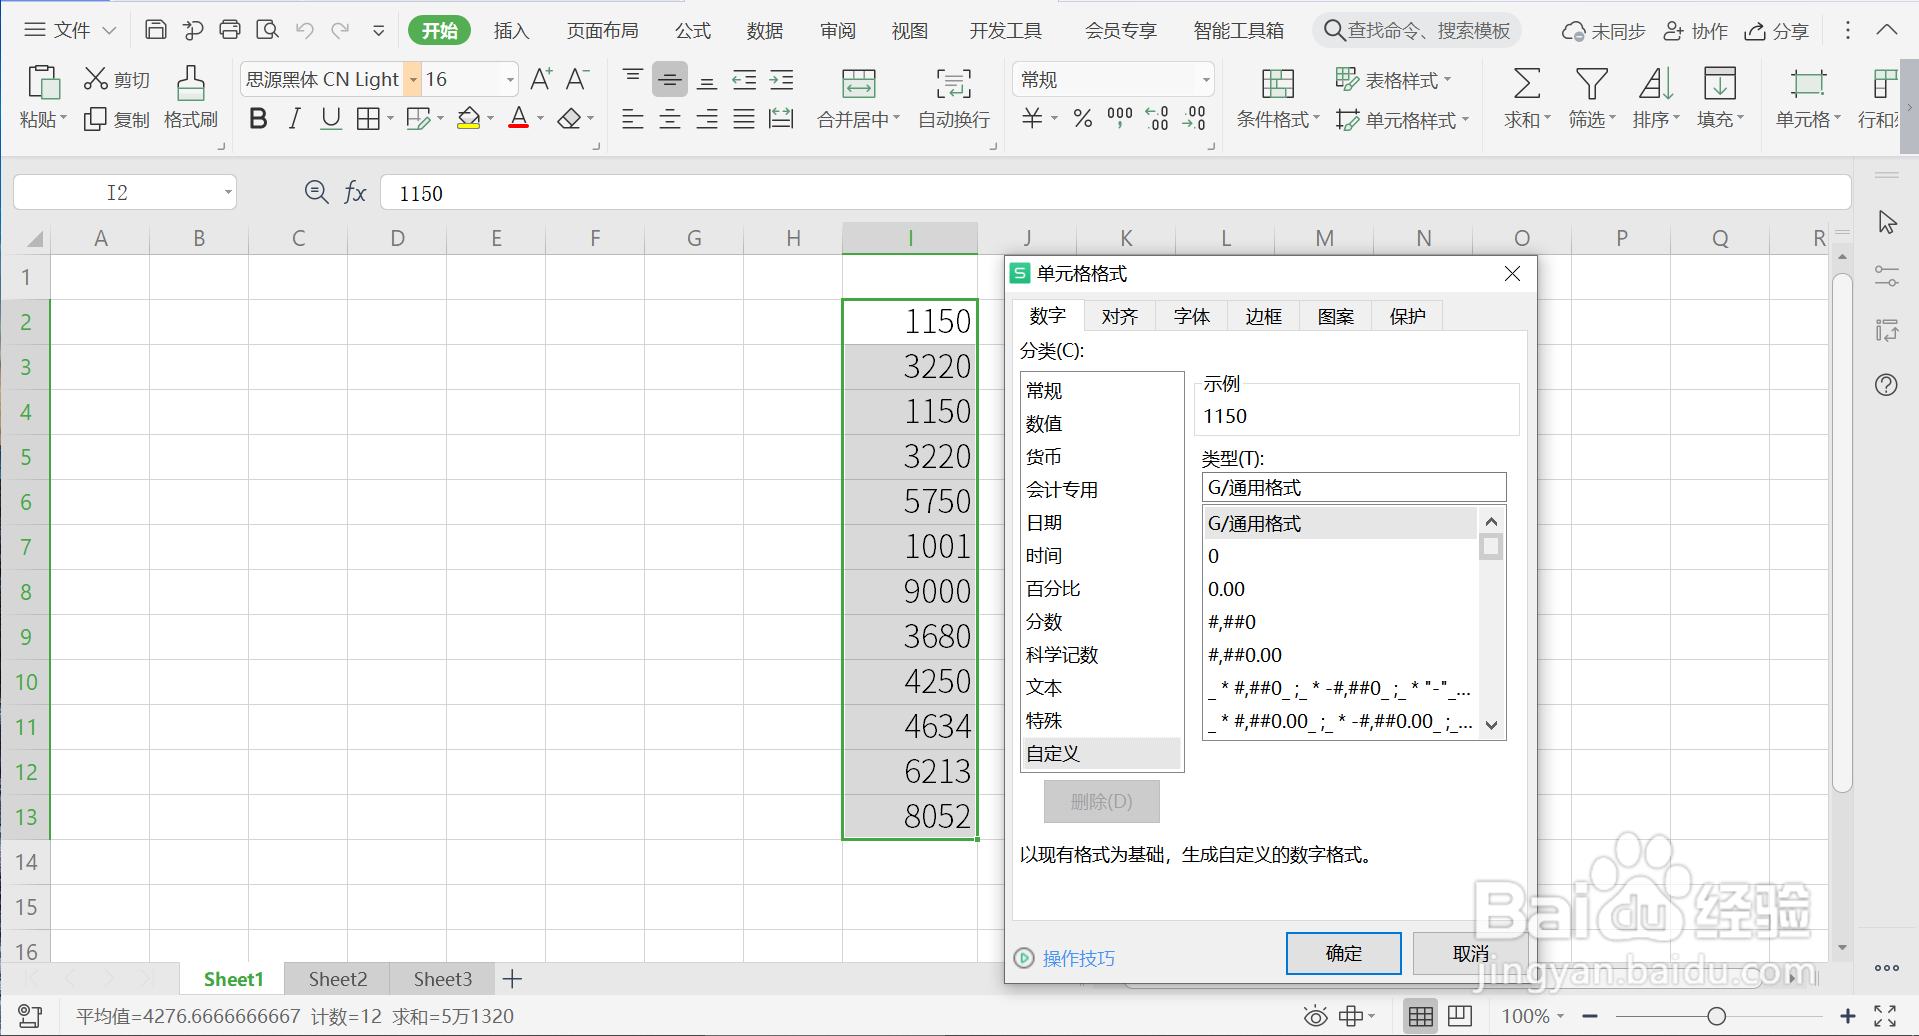Click the Redo arrow
This screenshot has height=1036, width=1919.
[340, 30]
